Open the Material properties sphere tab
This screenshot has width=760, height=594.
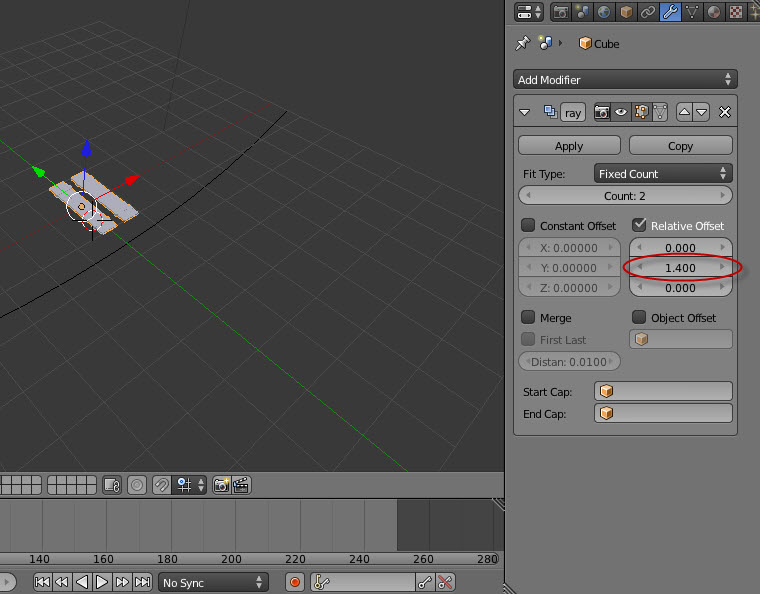click(714, 12)
